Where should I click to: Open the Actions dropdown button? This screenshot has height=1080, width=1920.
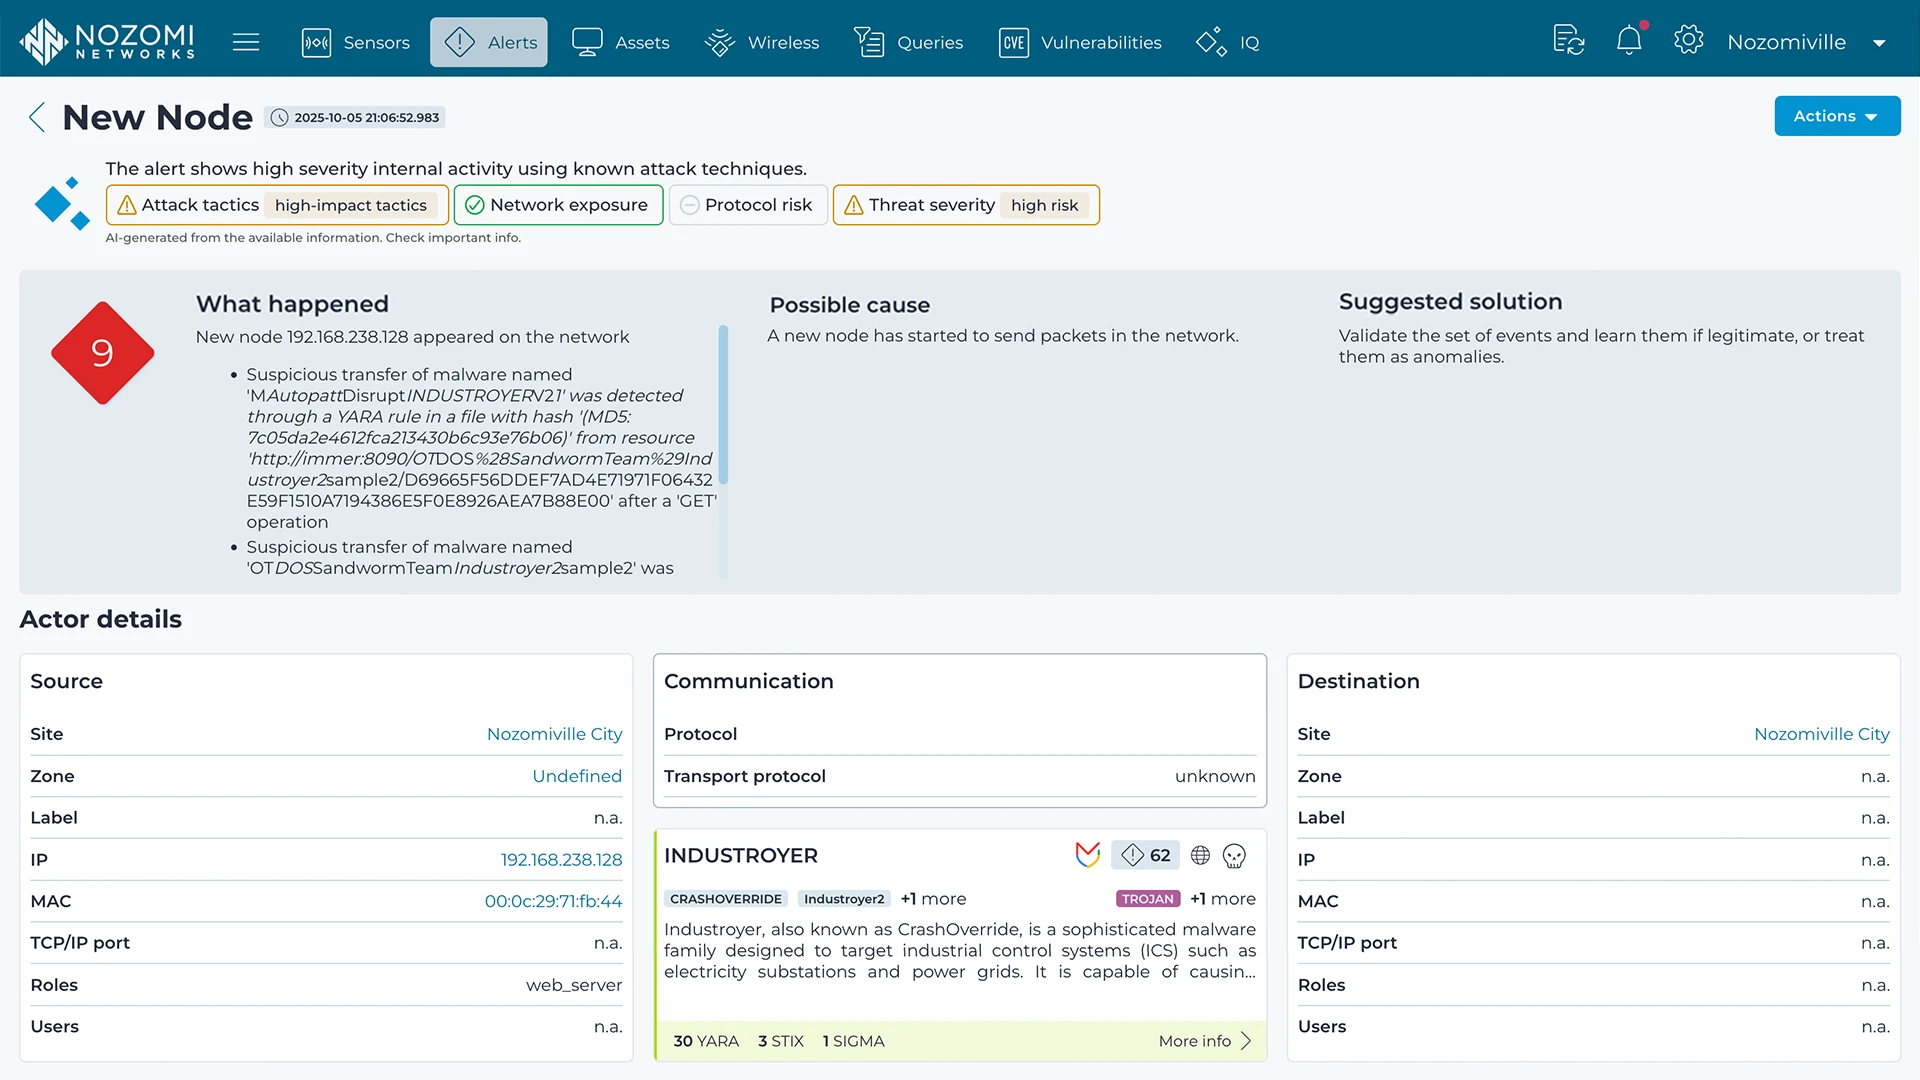1836,116
